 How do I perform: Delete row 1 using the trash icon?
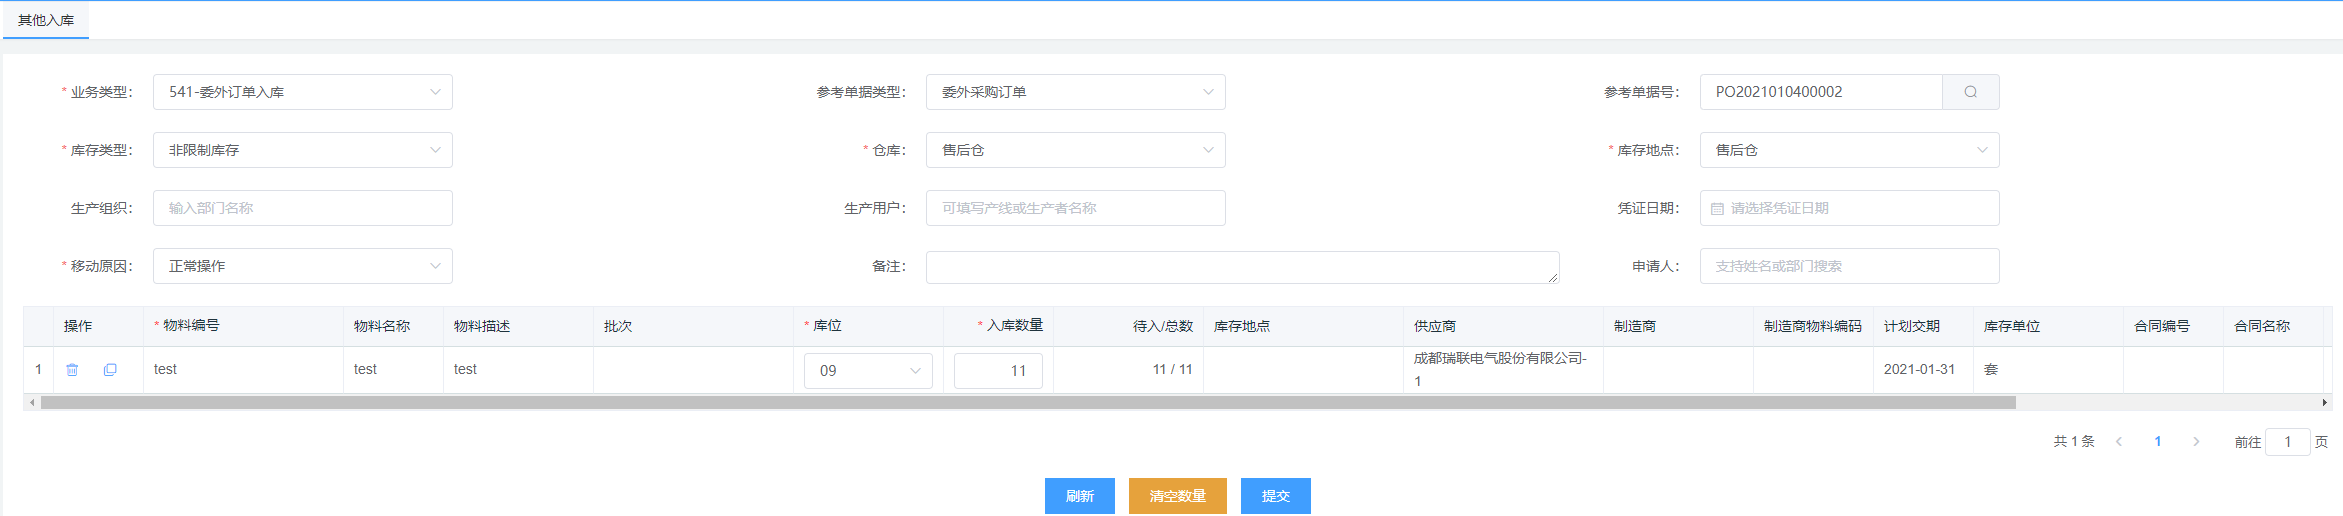pyautogui.click(x=72, y=370)
